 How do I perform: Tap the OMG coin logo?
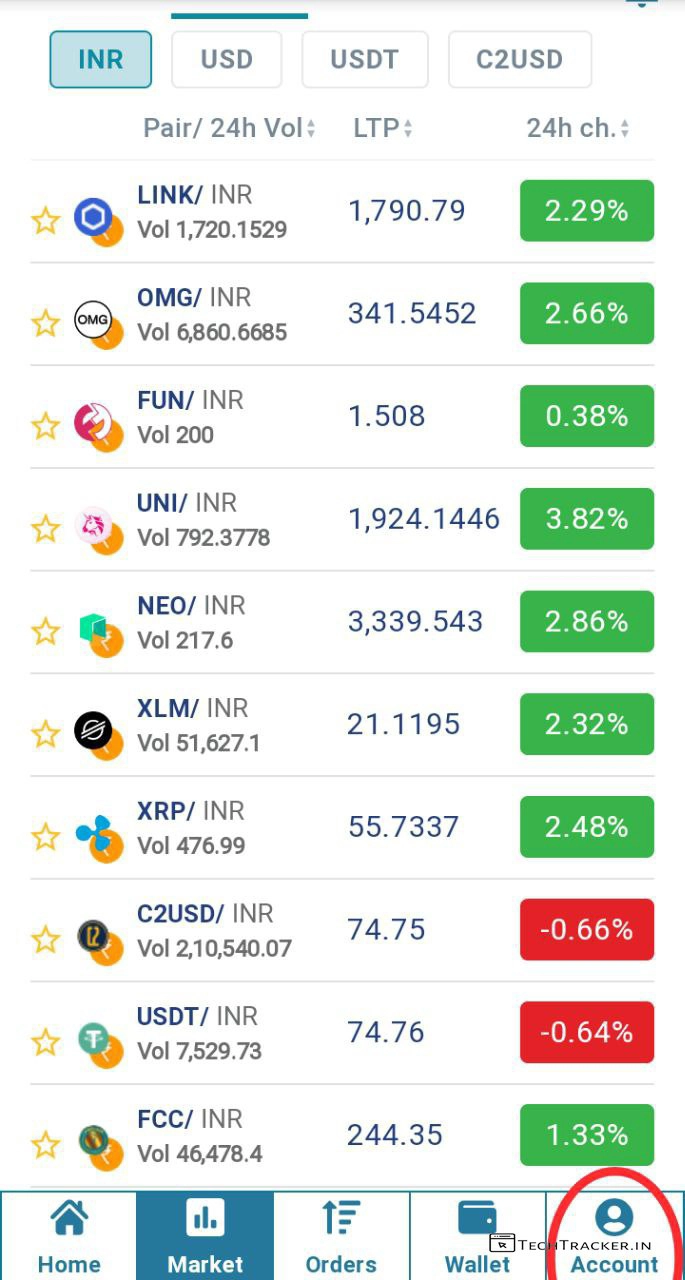click(93, 320)
